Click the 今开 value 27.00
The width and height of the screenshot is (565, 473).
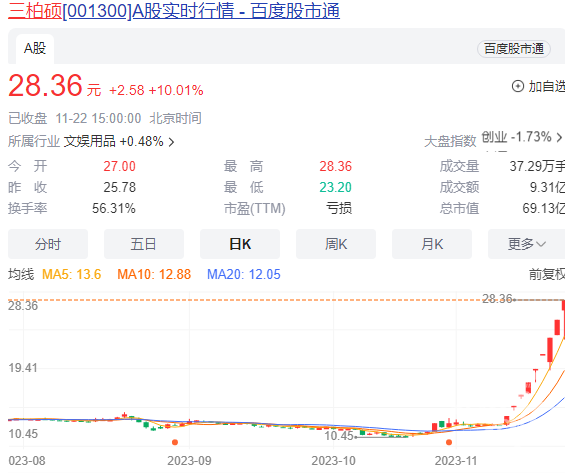[x=119, y=166]
